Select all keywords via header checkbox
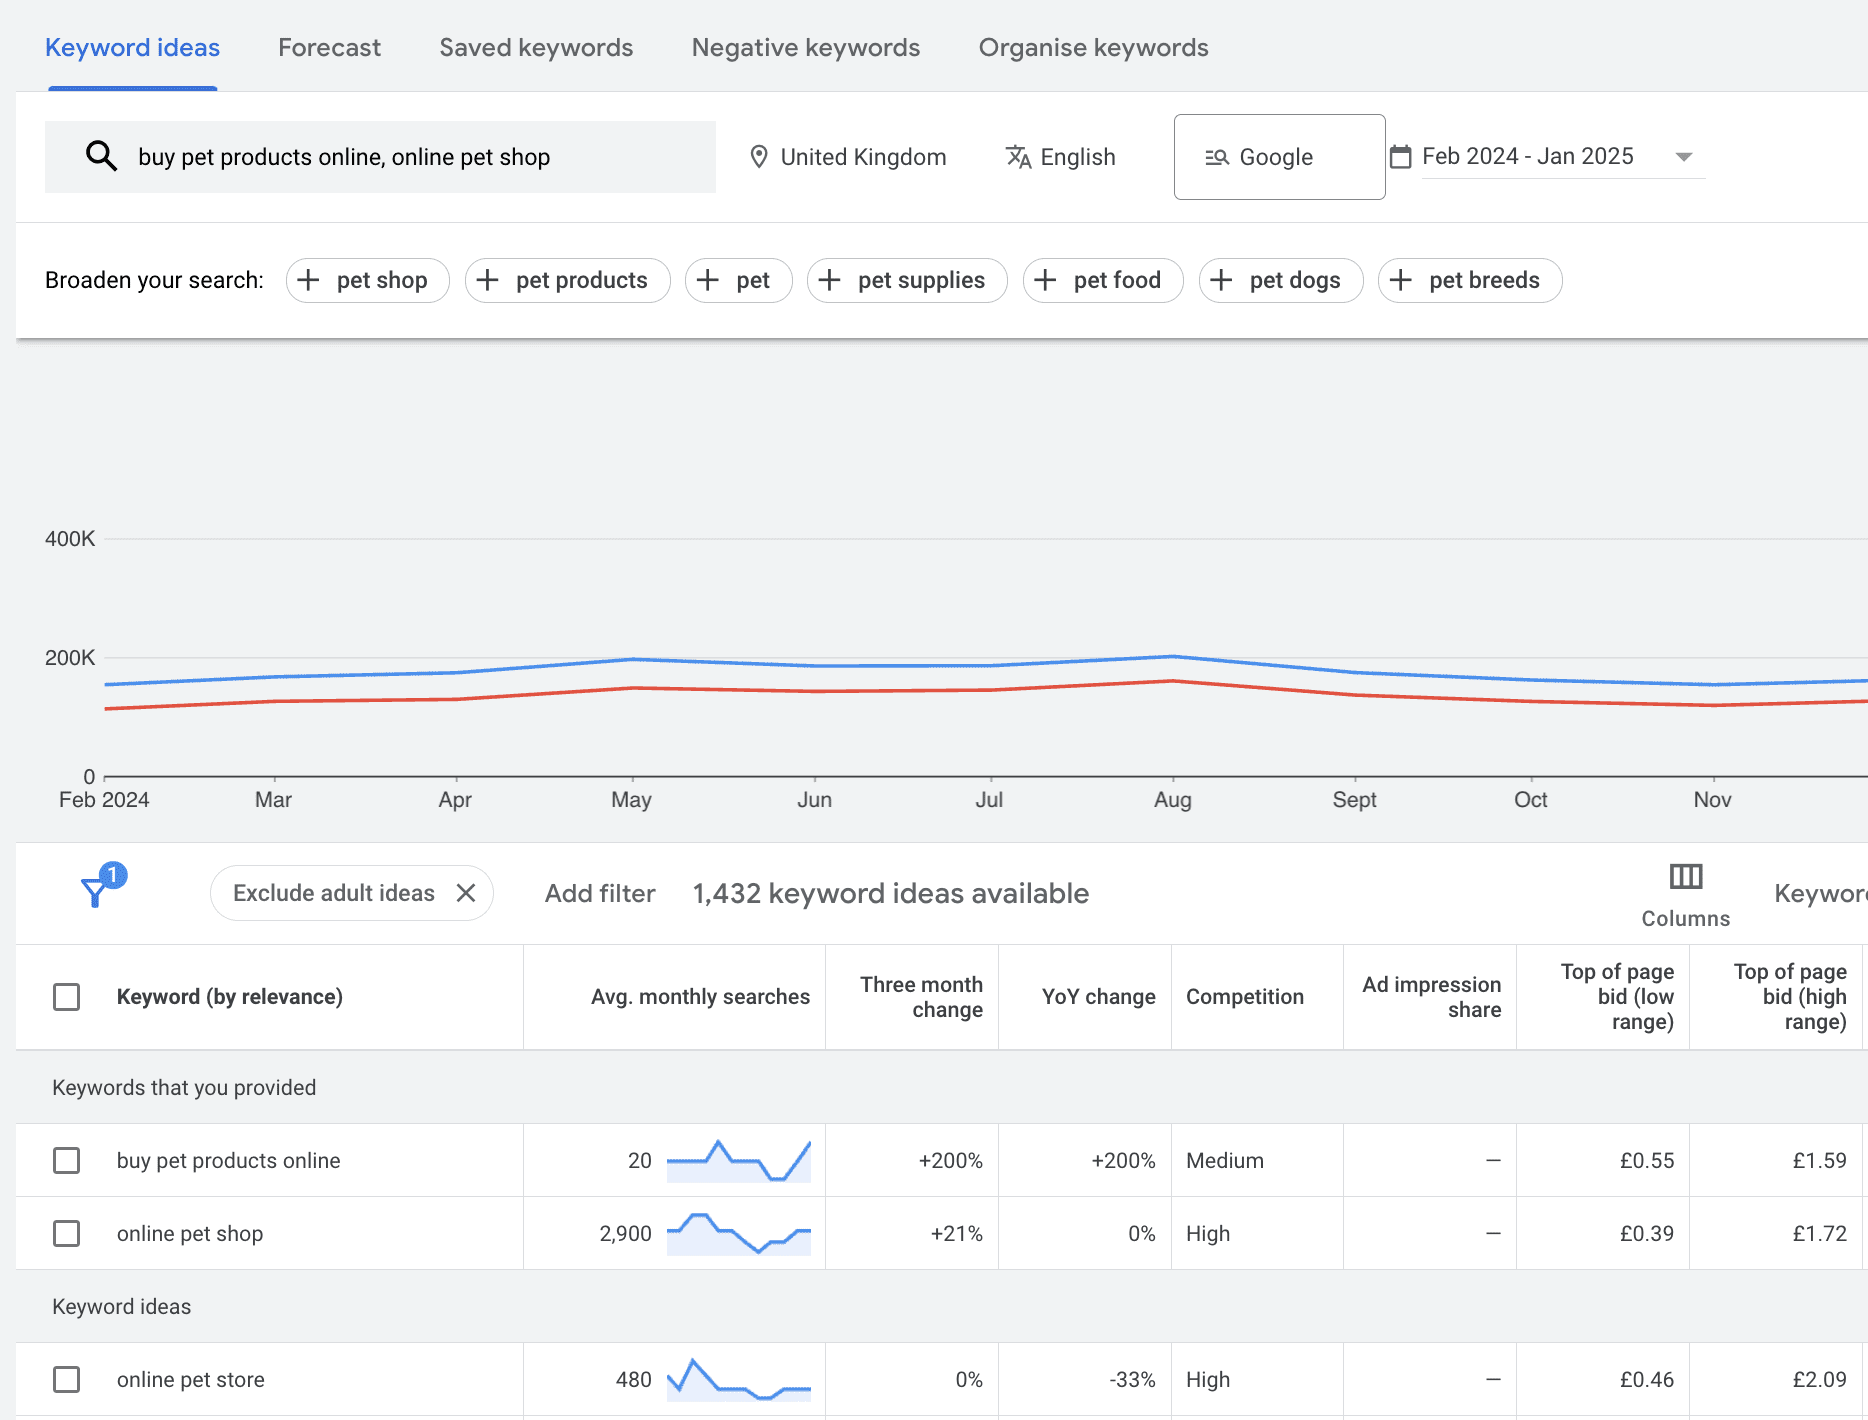 (x=66, y=996)
